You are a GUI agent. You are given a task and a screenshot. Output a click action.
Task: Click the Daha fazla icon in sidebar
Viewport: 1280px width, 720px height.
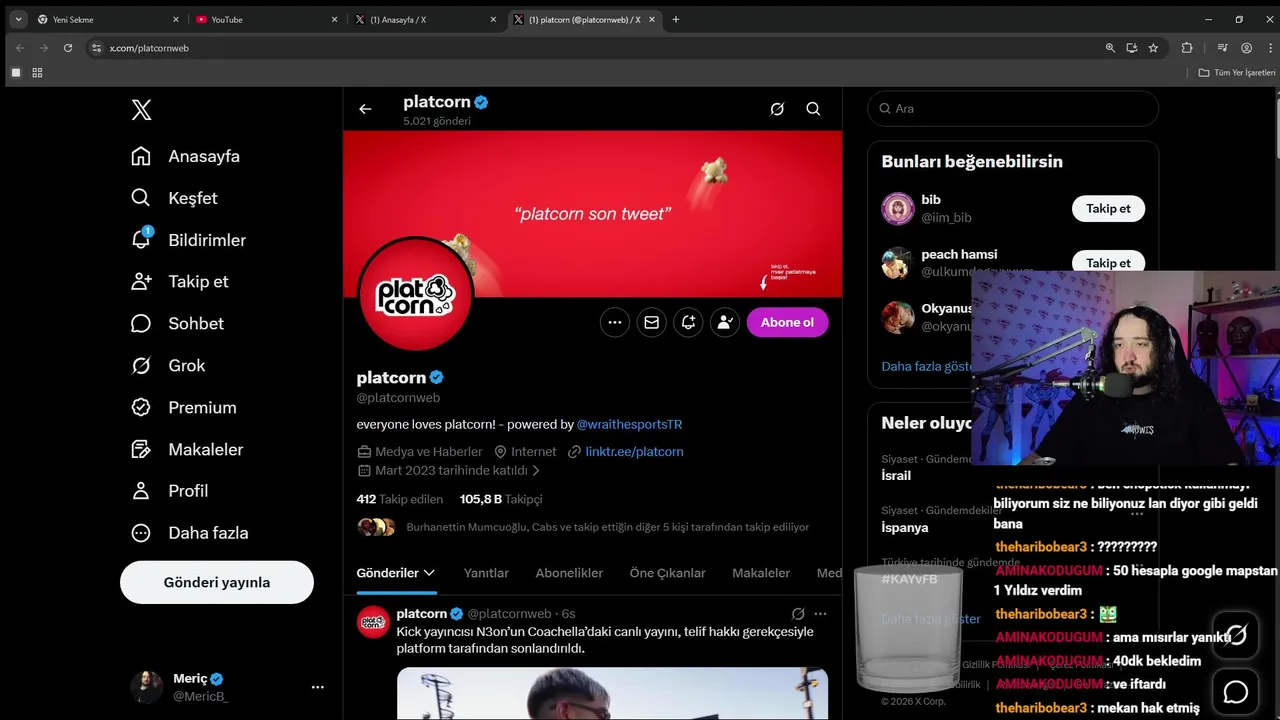pyautogui.click(x=141, y=533)
